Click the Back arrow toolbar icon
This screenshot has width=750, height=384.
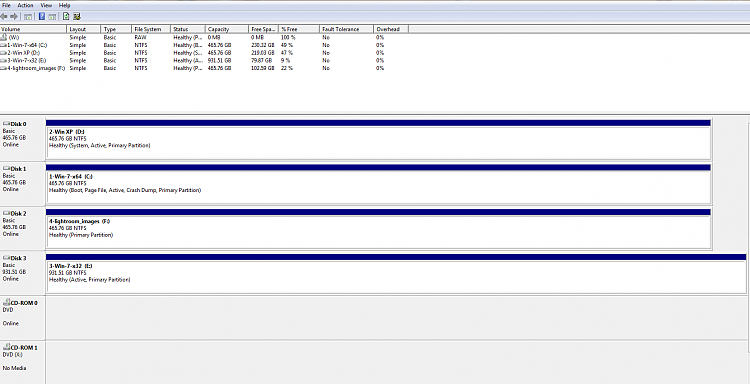(x=4, y=17)
